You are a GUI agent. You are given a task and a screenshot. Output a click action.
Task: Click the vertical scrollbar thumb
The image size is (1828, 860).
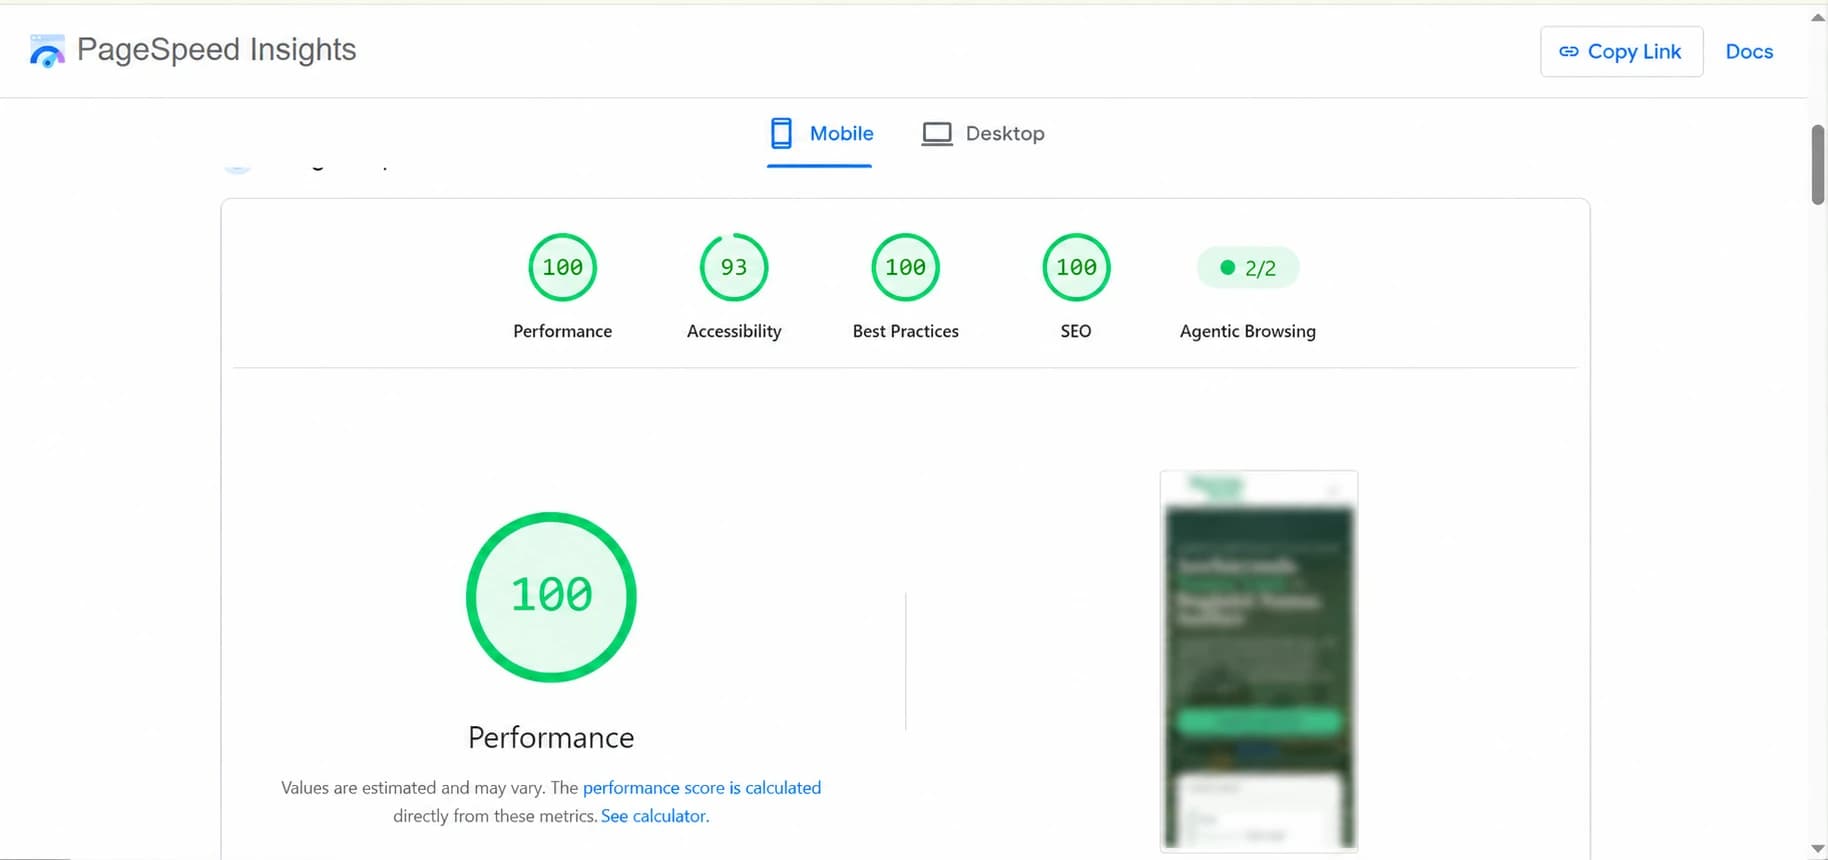pyautogui.click(x=1818, y=165)
